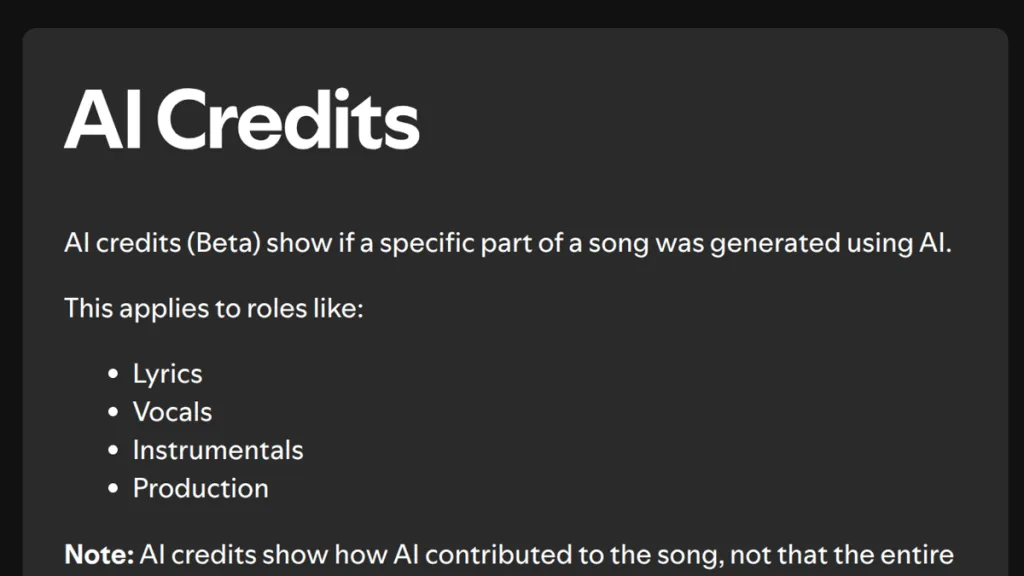Click the bullet point beside Instrumentals
The image size is (1024, 576).
[x=113, y=451]
